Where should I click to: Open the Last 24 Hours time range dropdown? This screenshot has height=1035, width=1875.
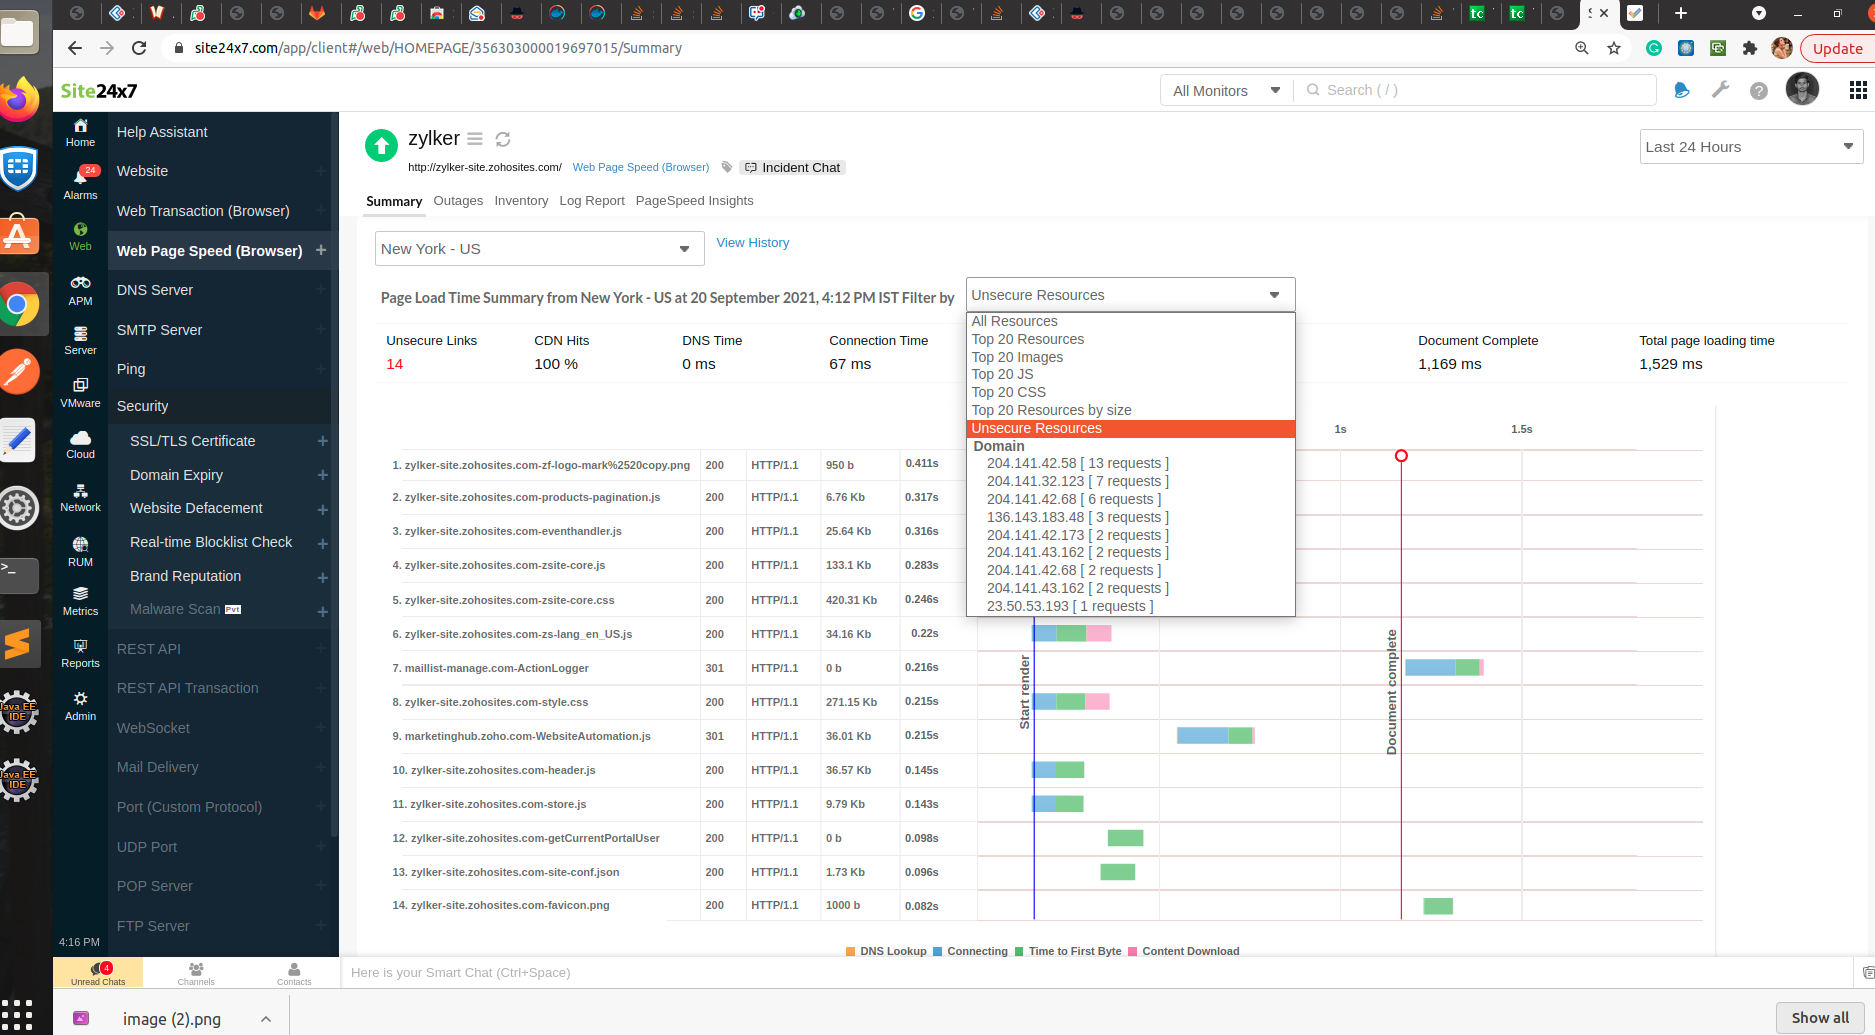[x=1751, y=147]
